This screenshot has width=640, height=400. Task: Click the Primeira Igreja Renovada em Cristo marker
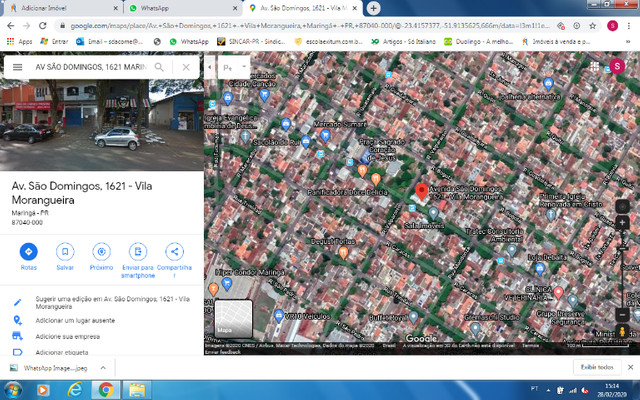(x=551, y=215)
